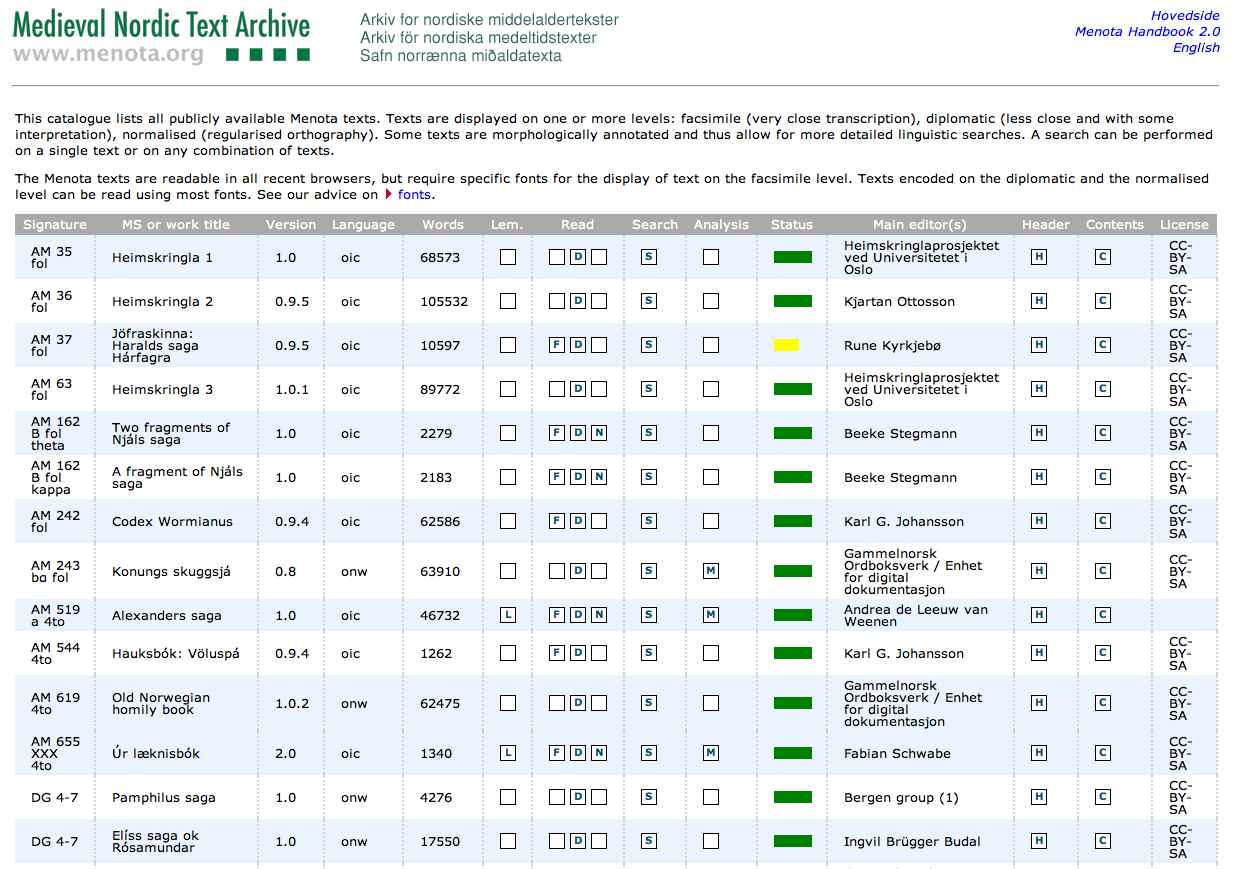Open Contents C icon for Hauksbók: Völuspá
This screenshot has width=1237, height=869.
1103,653
